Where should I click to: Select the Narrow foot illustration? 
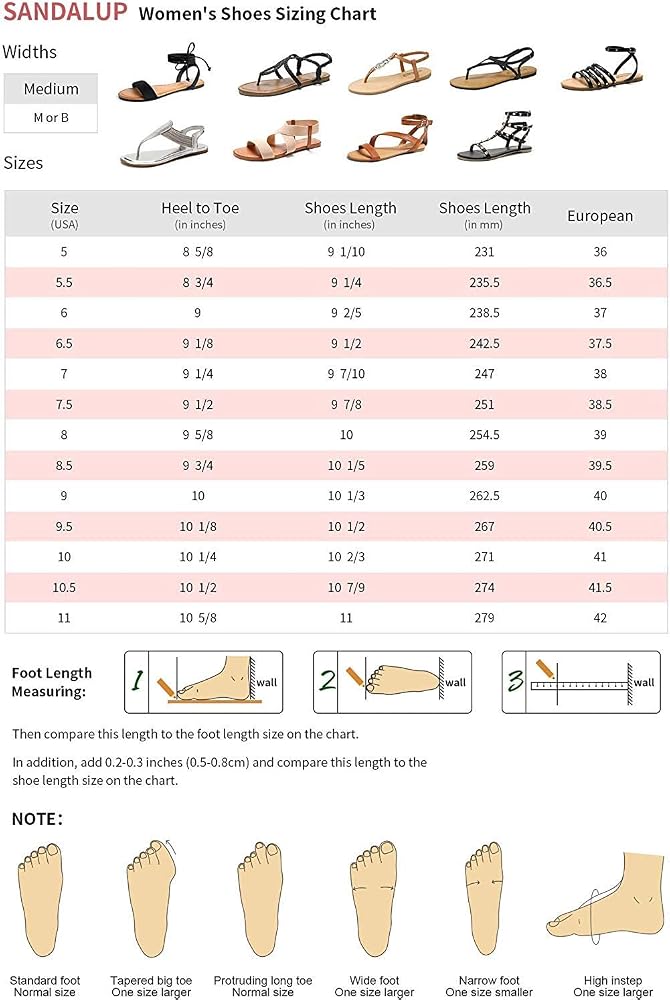coord(486,899)
